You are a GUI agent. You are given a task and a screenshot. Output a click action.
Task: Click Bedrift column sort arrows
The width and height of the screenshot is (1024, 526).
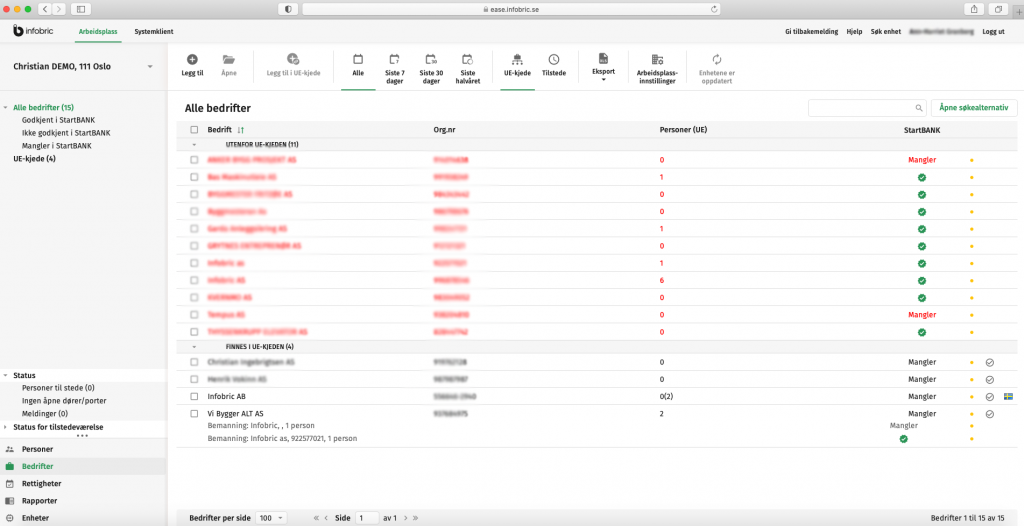[x=241, y=129]
